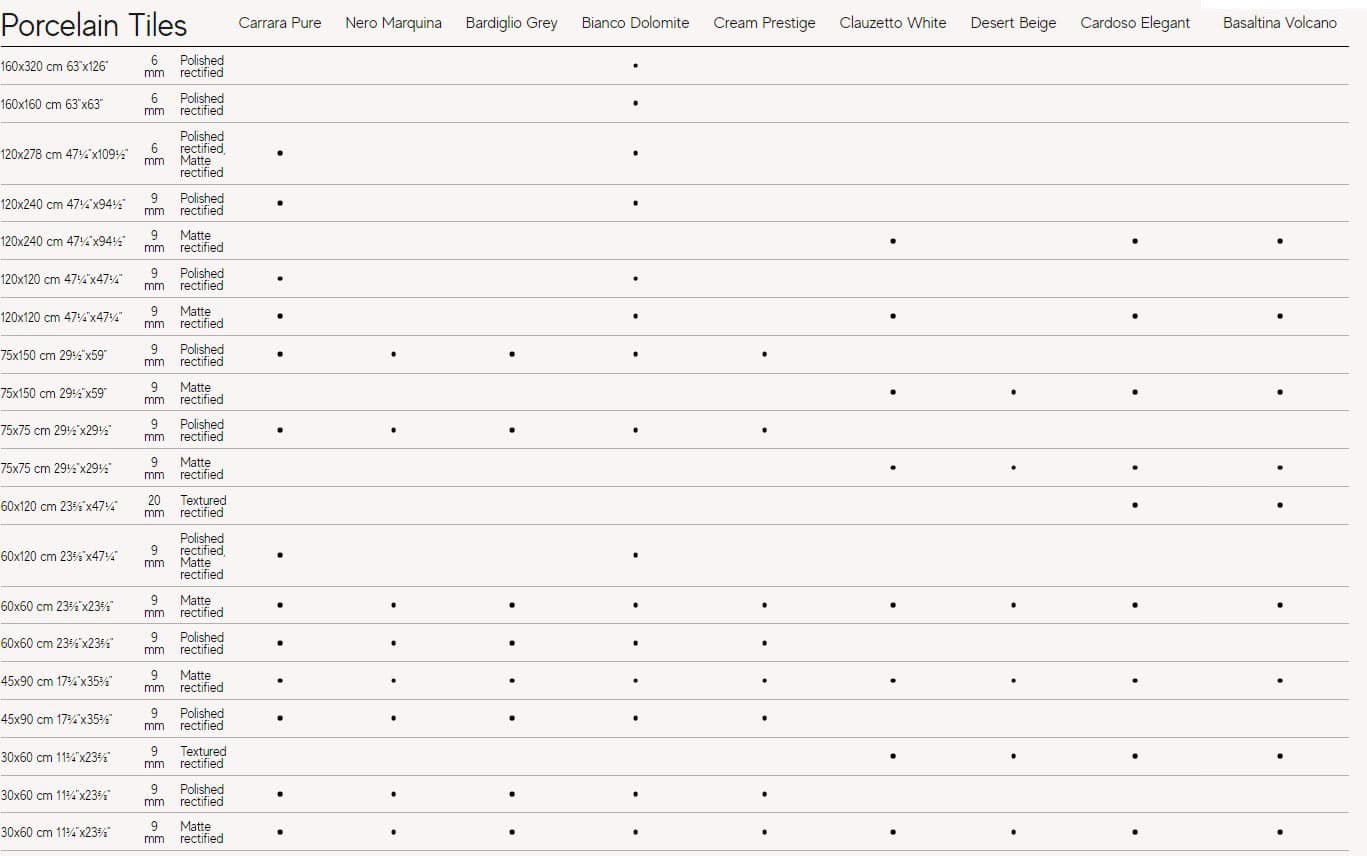Select 'Textured rectified' in the 60x120 cm row
The height and width of the screenshot is (856, 1367).
pyautogui.click(x=203, y=506)
